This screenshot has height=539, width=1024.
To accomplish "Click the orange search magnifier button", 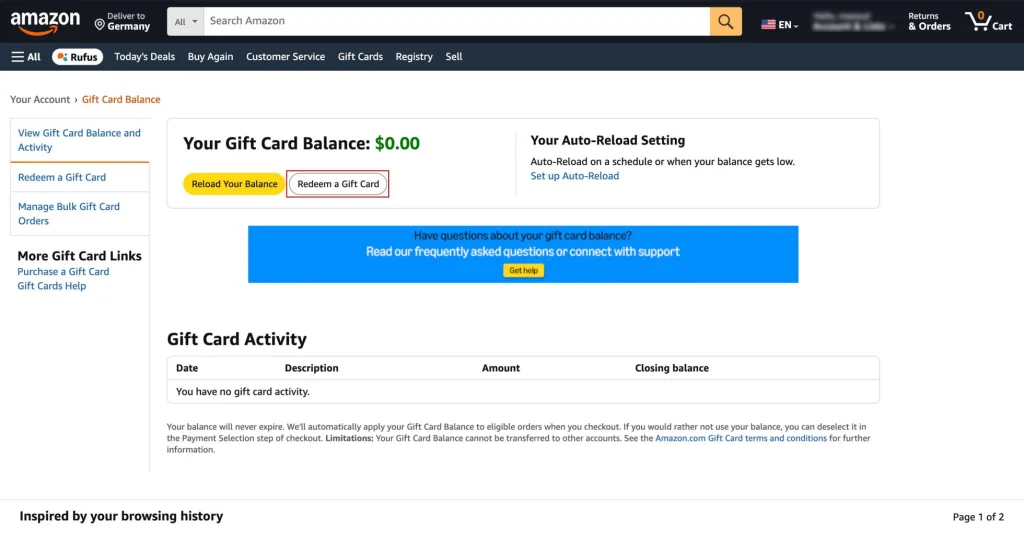I will [x=726, y=22].
